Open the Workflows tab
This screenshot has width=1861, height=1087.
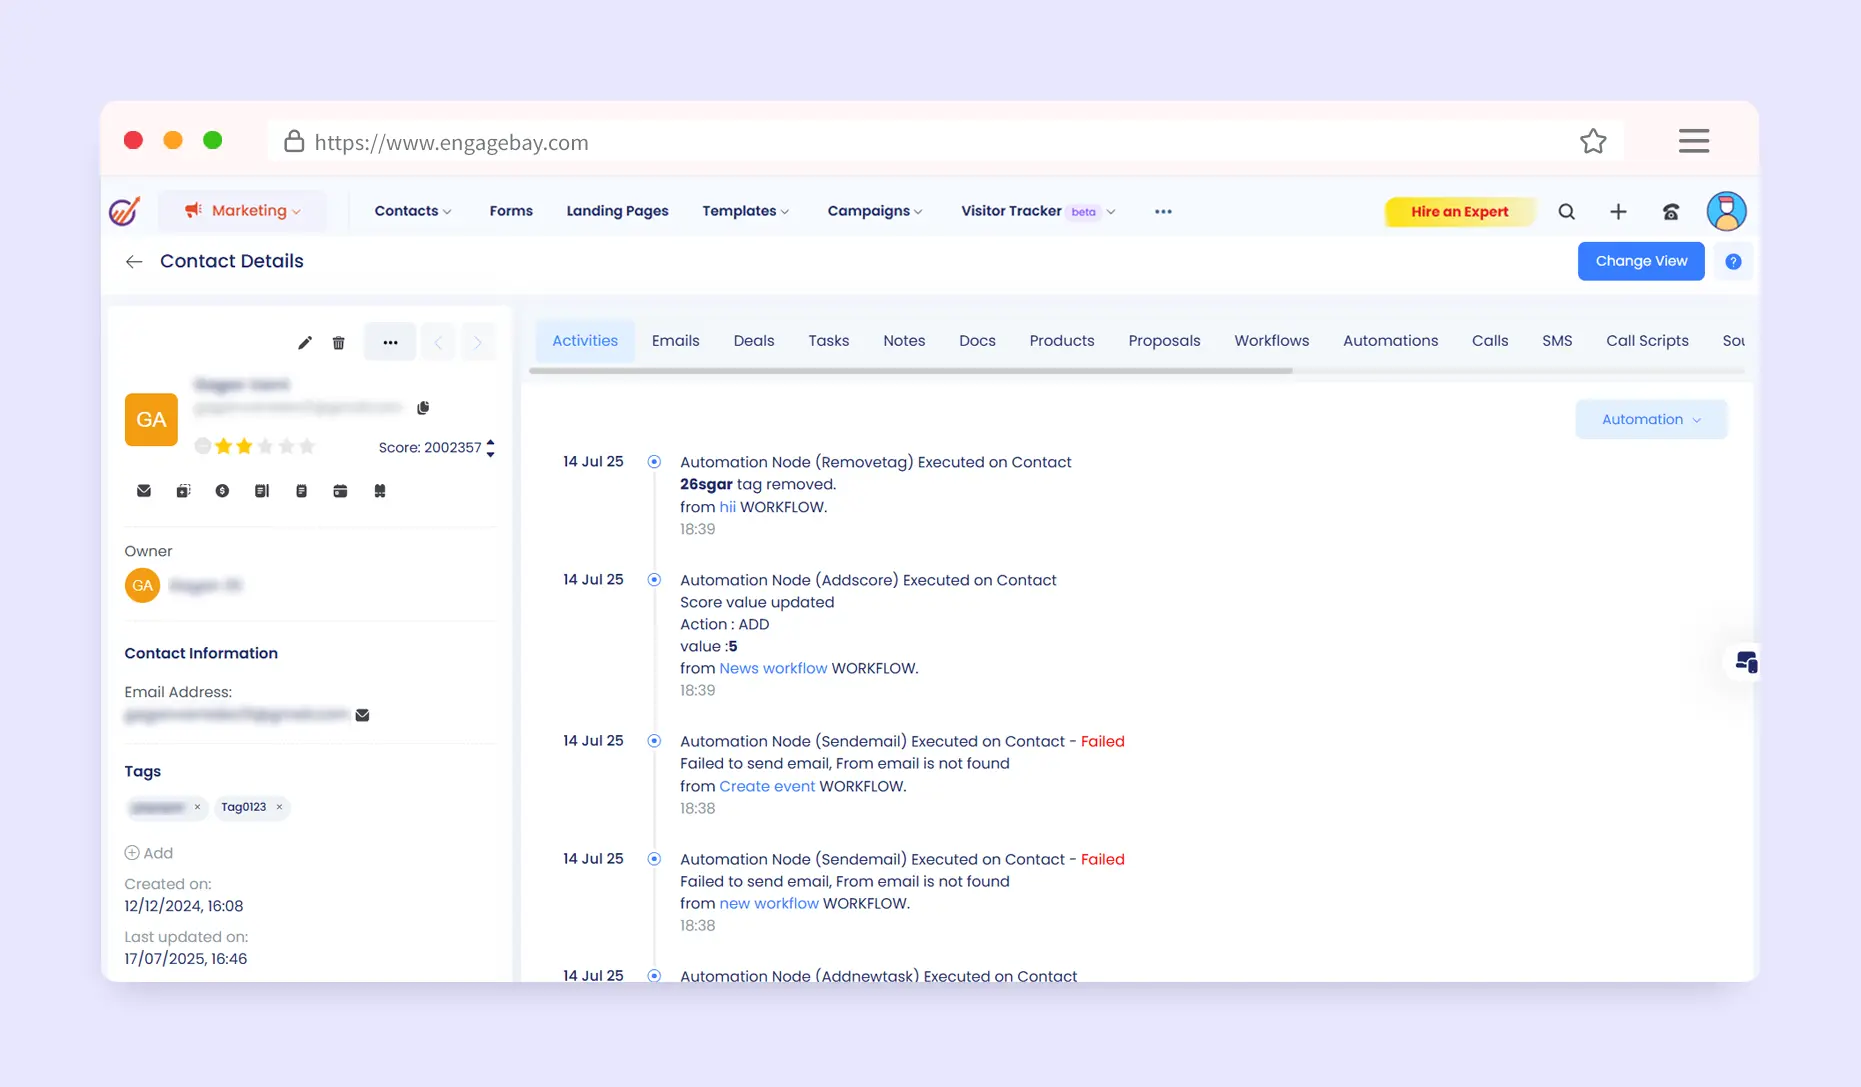pyautogui.click(x=1271, y=341)
